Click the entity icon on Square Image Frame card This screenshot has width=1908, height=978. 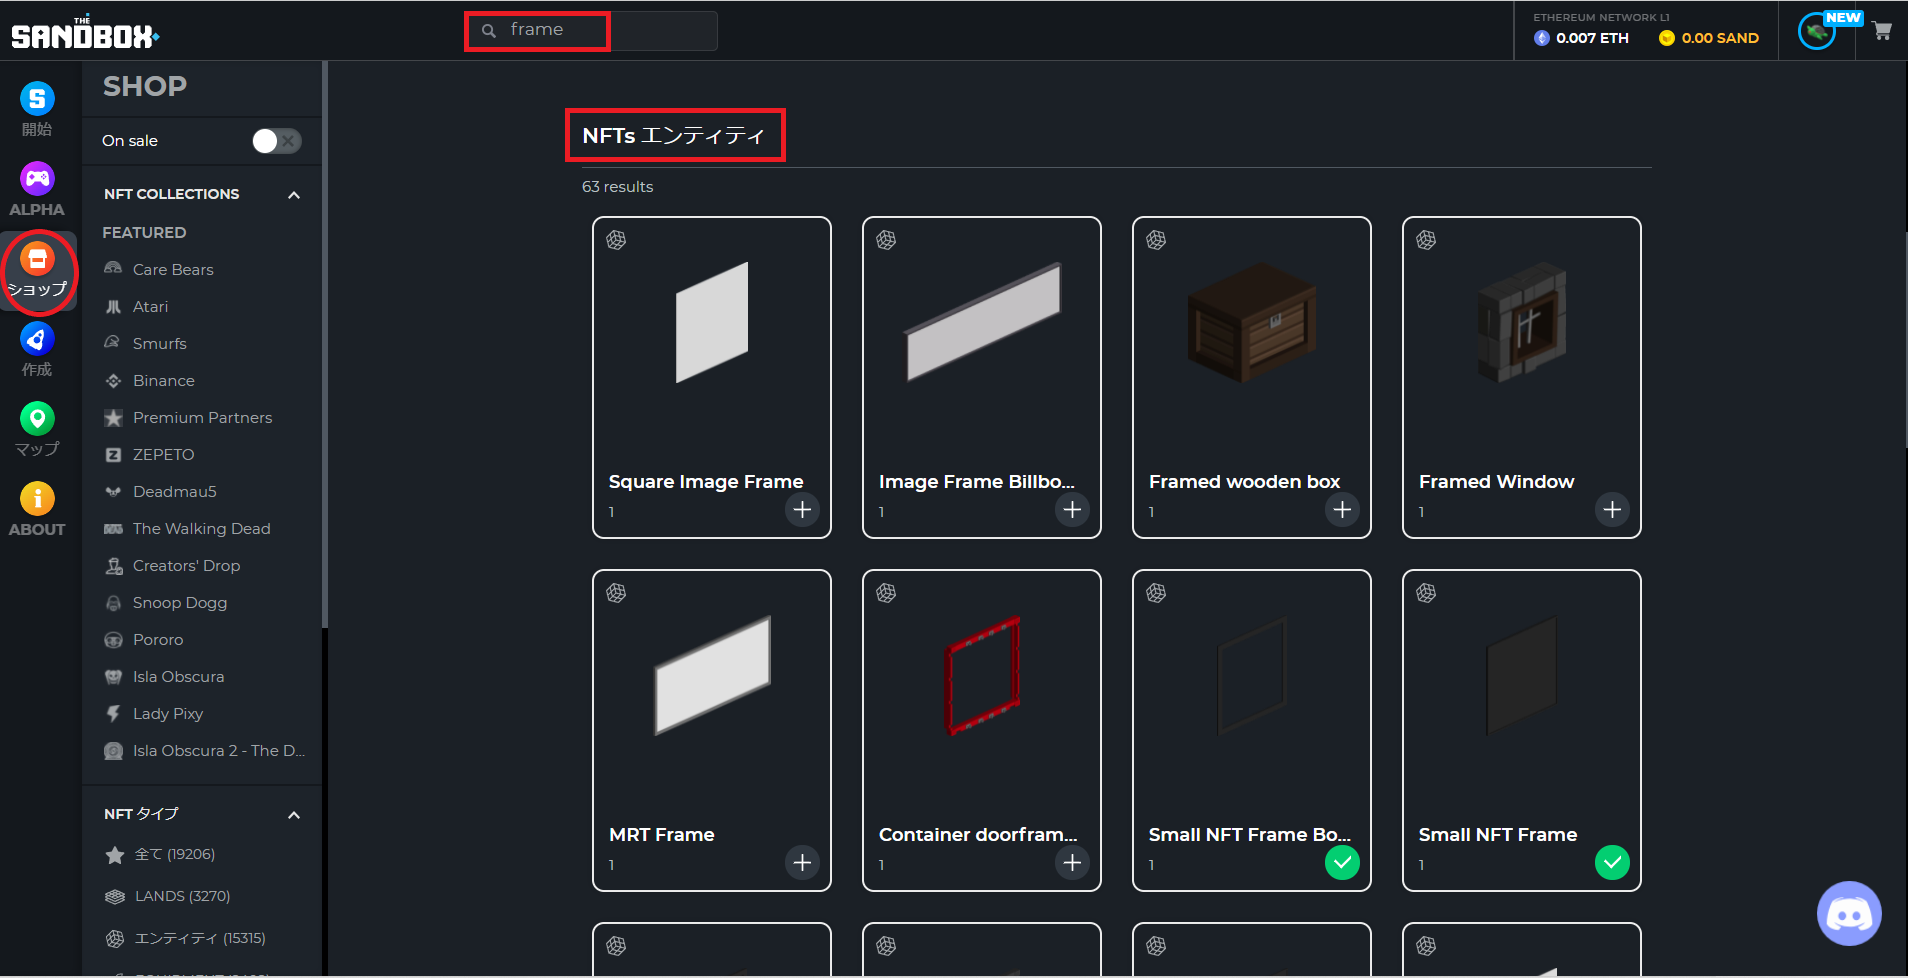pyautogui.click(x=616, y=240)
